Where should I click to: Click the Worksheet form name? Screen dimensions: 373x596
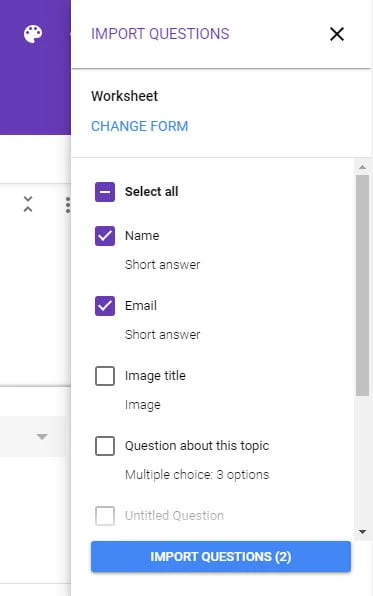tap(124, 96)
